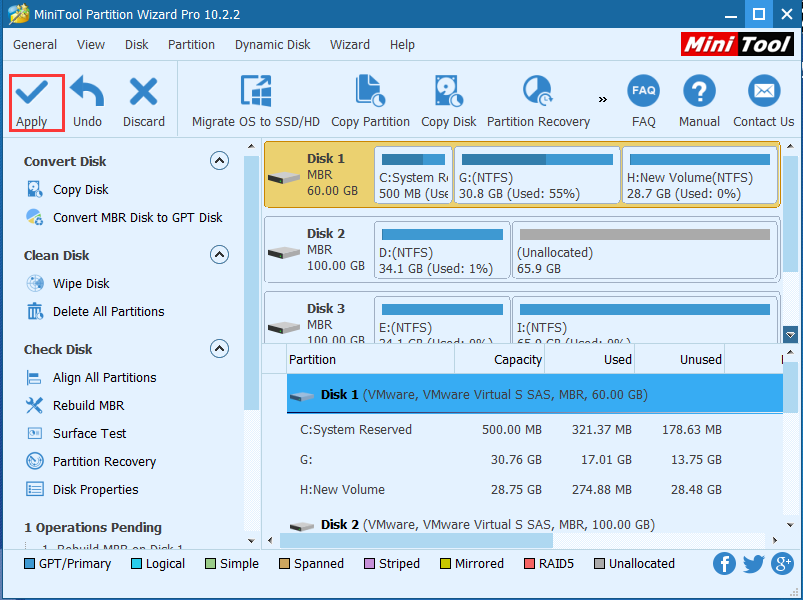Select Disk 1 in the disk map
This screenshot has height=600, width=803.
point(318,175)
